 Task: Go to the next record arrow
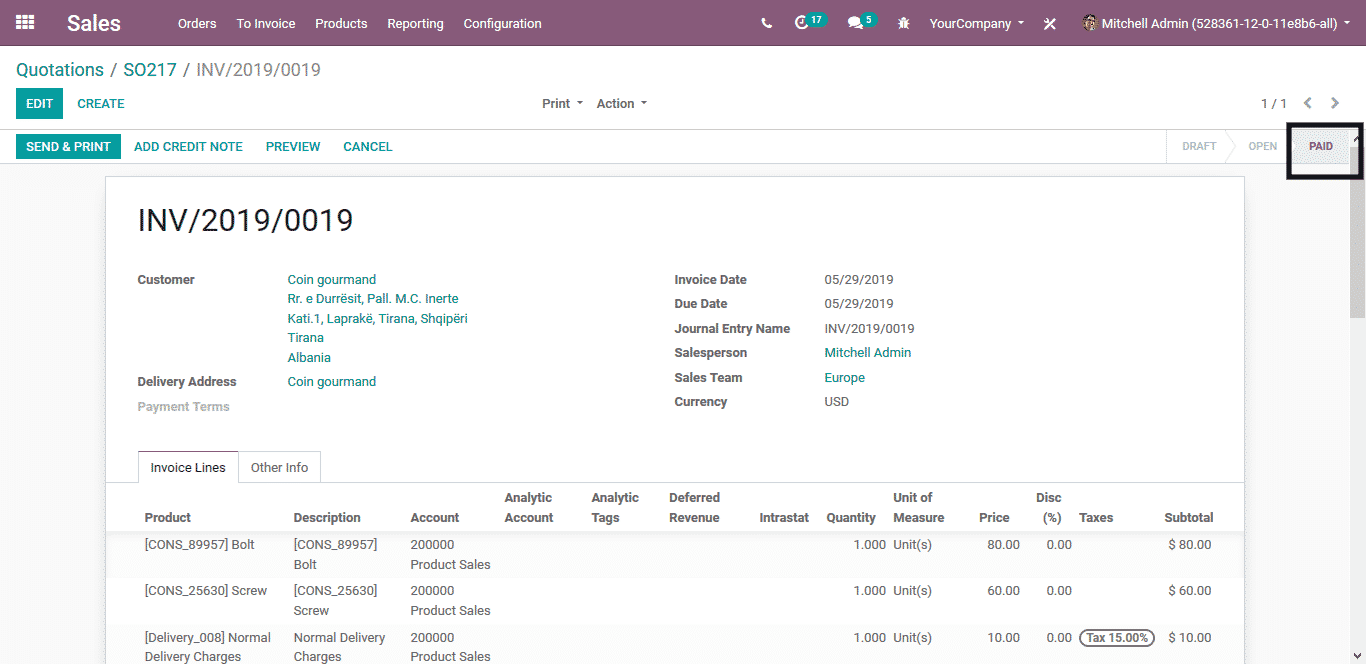[x=1335, y=103]
